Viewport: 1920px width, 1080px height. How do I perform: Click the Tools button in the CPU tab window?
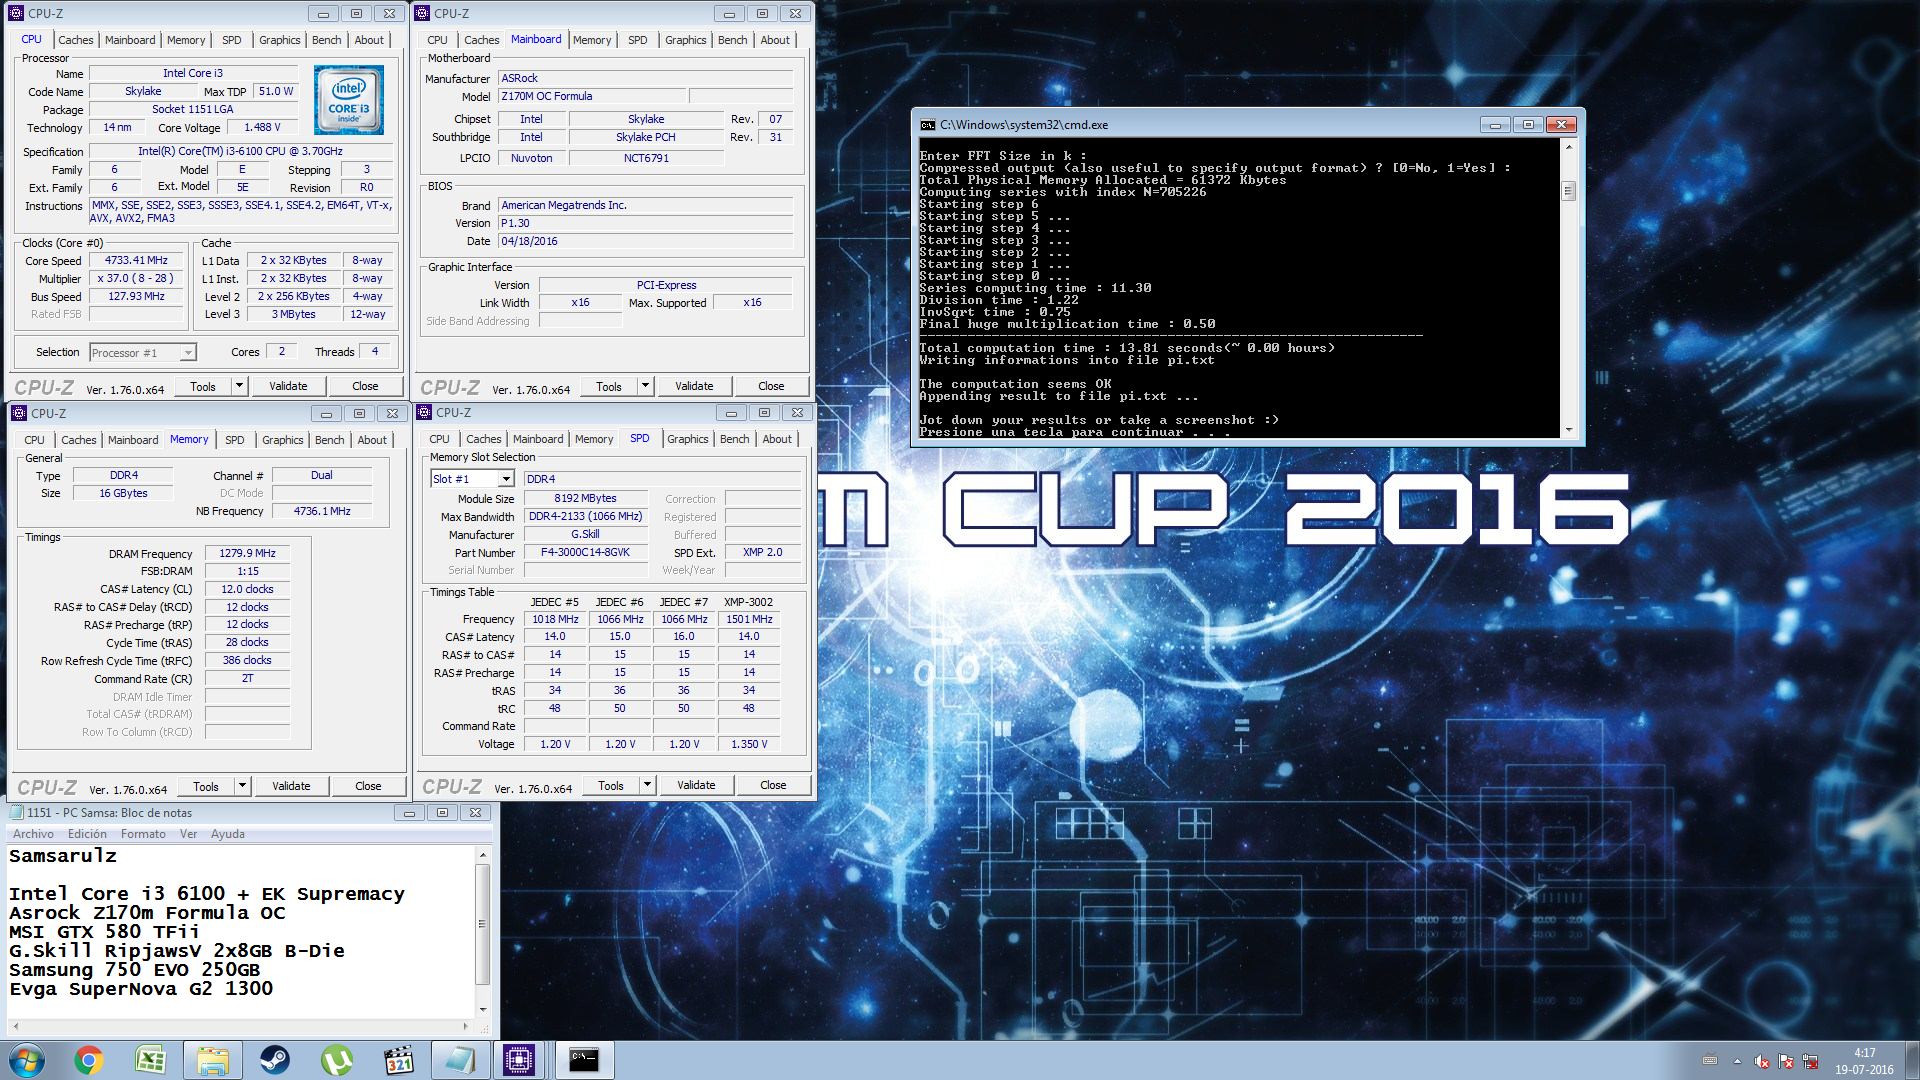coord(203,386)
